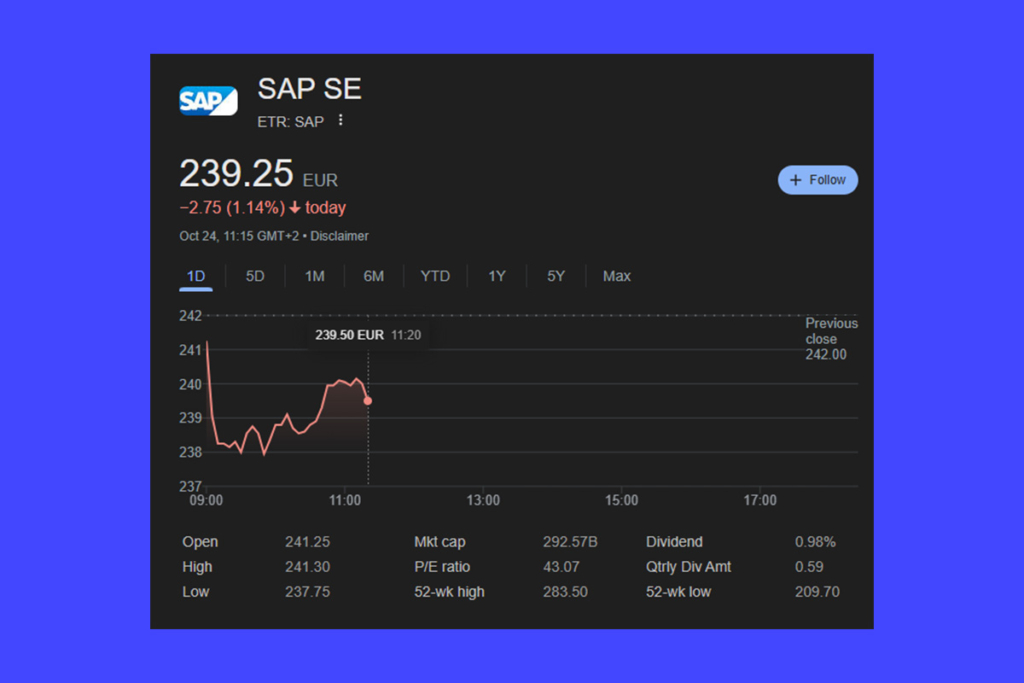This screenshot has width=1024, height=683.
Task: Select the 1Y chart range
Action: 496,276
